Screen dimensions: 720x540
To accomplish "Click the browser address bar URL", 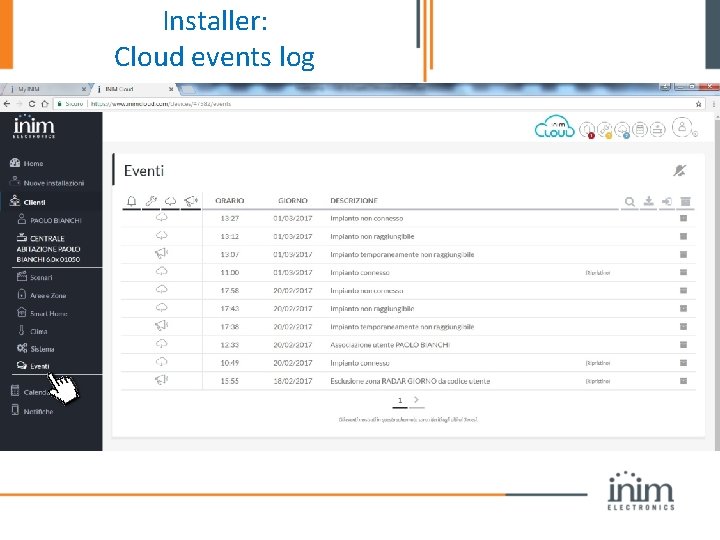I will click(x=161, y=104).
